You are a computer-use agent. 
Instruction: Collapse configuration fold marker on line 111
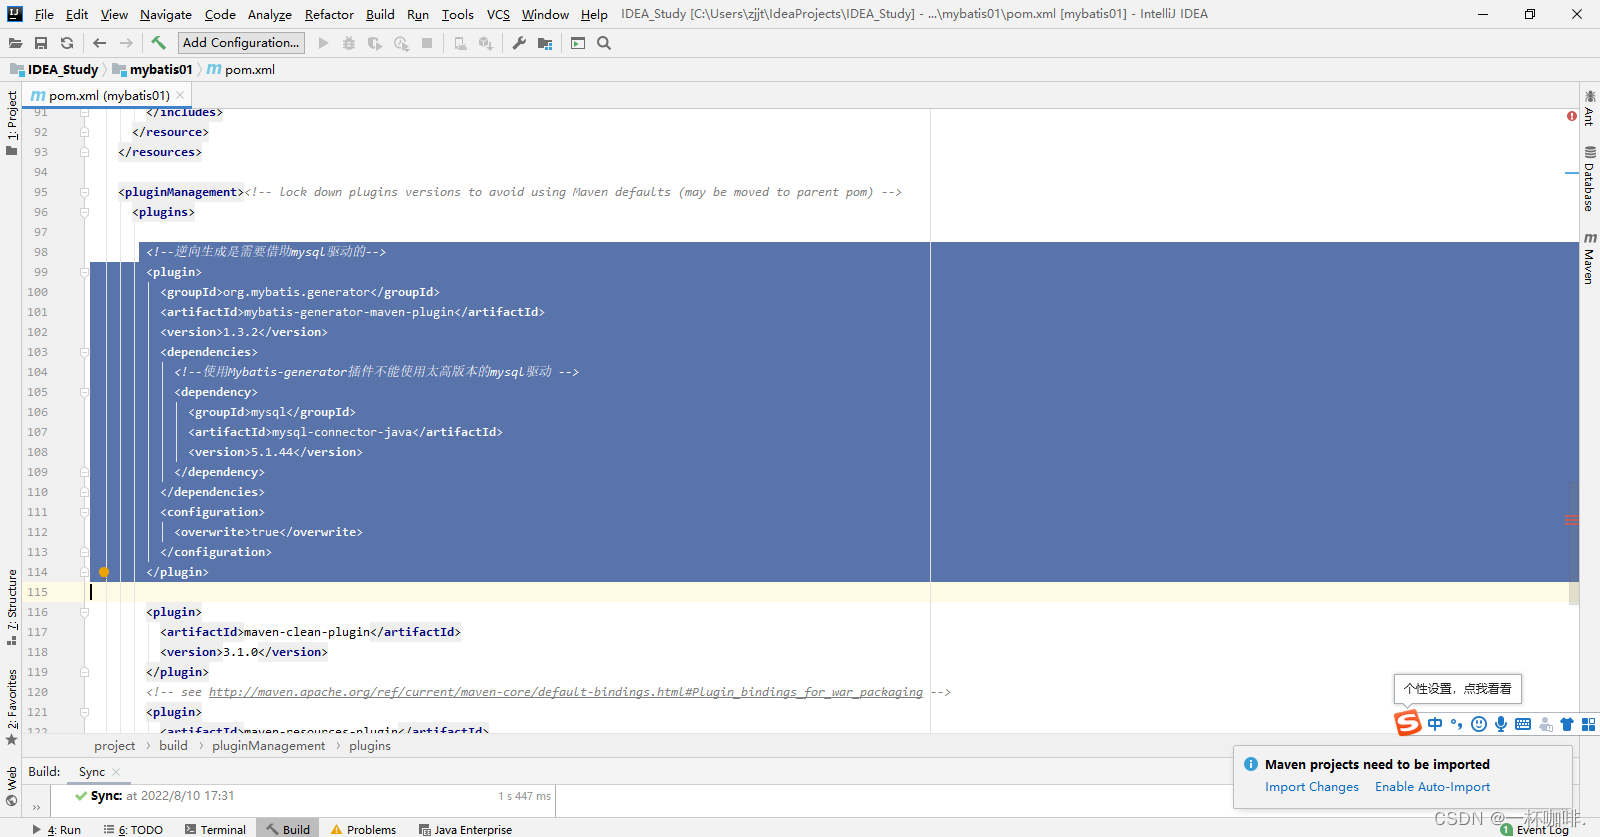pos(85,512)
